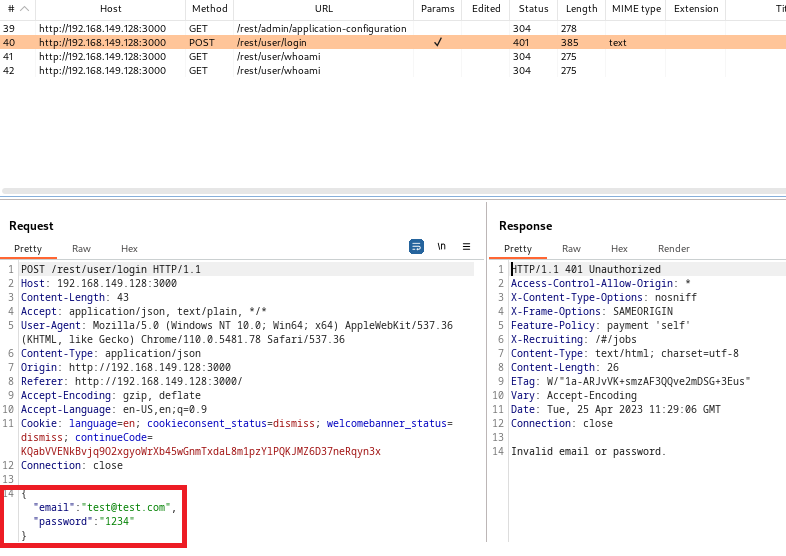The image size is (786, 556).
Task: Open the Request panel hamburger menu
Action: point(466,247)
